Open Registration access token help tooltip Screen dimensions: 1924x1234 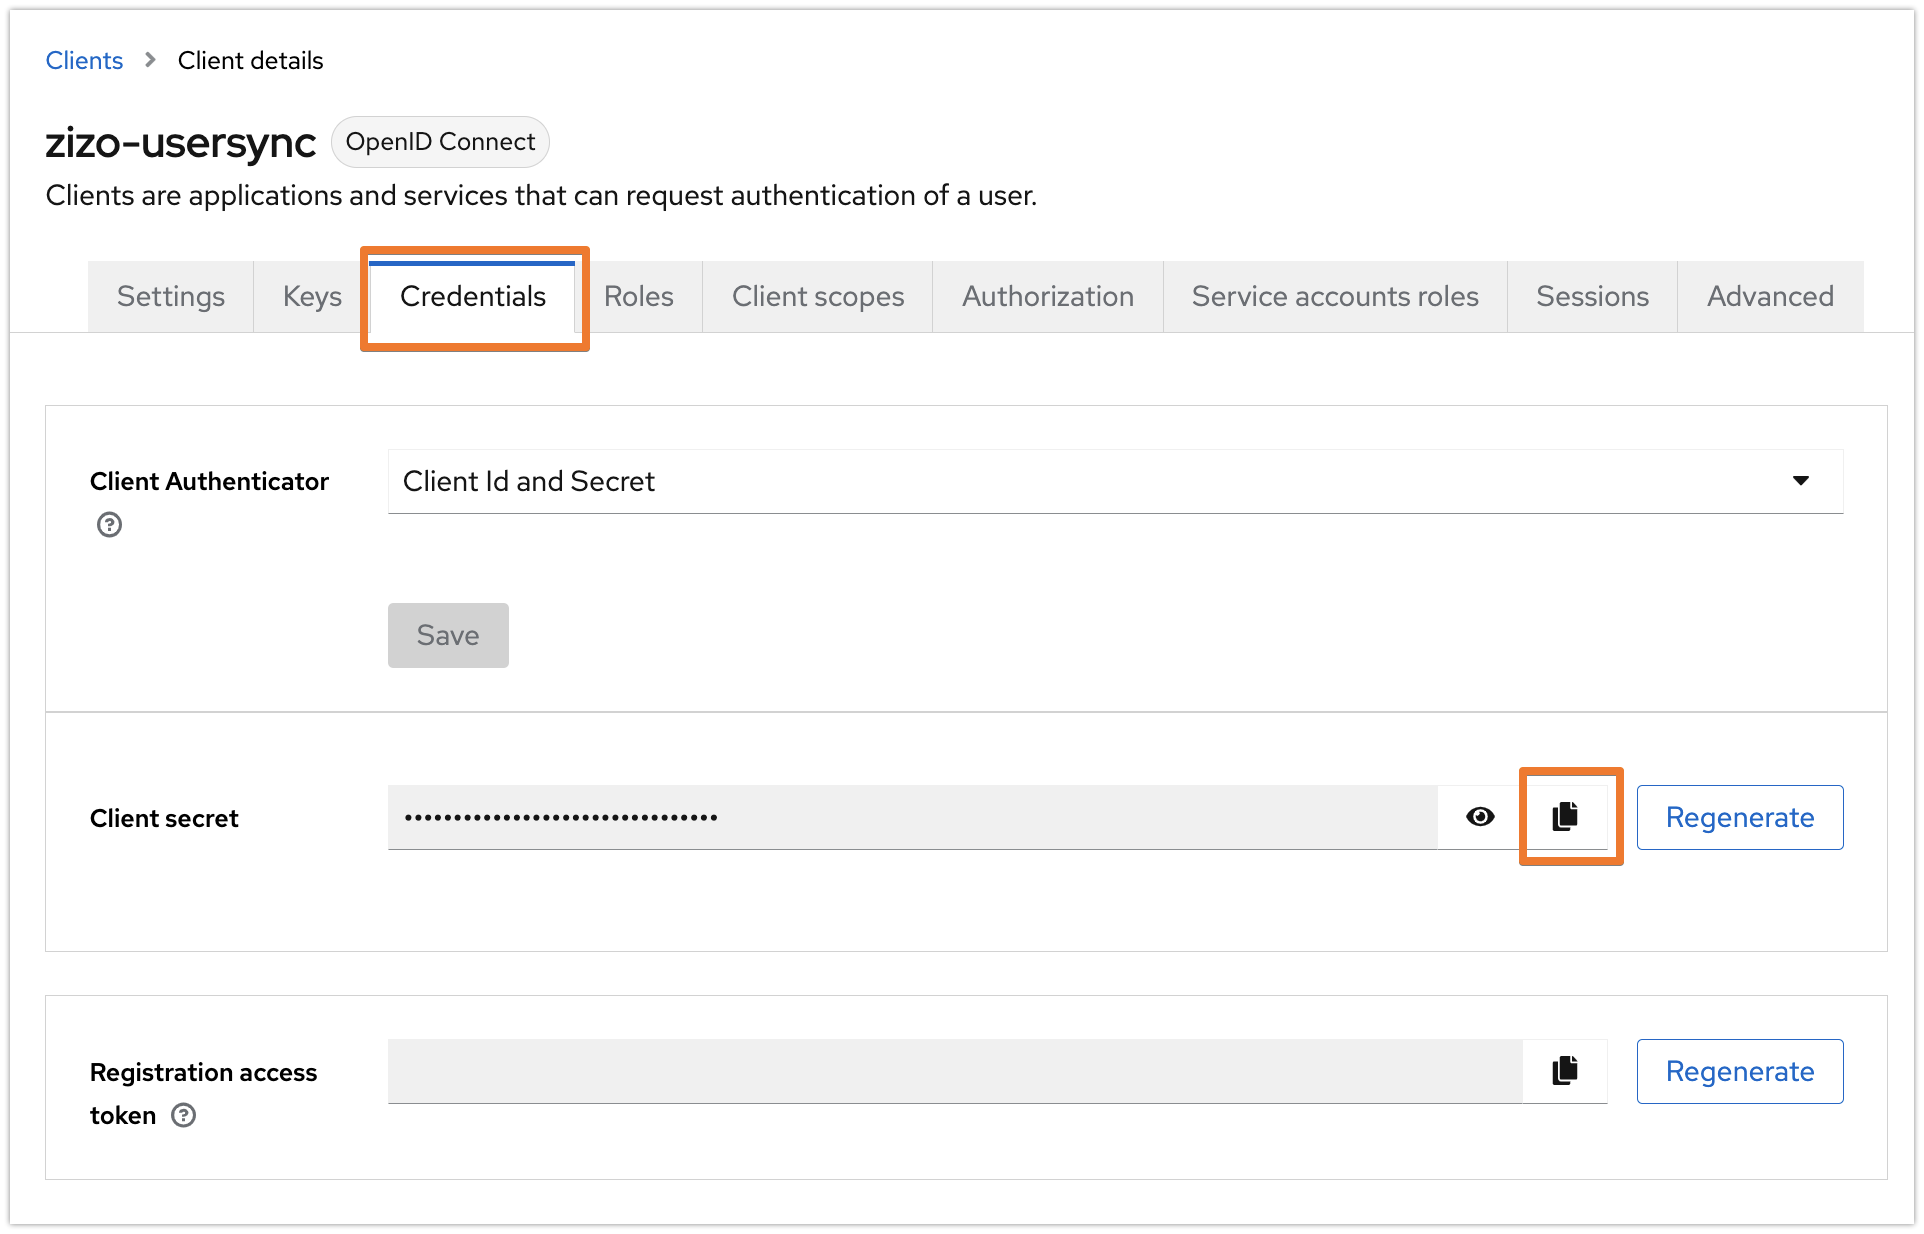(183, 1115)
